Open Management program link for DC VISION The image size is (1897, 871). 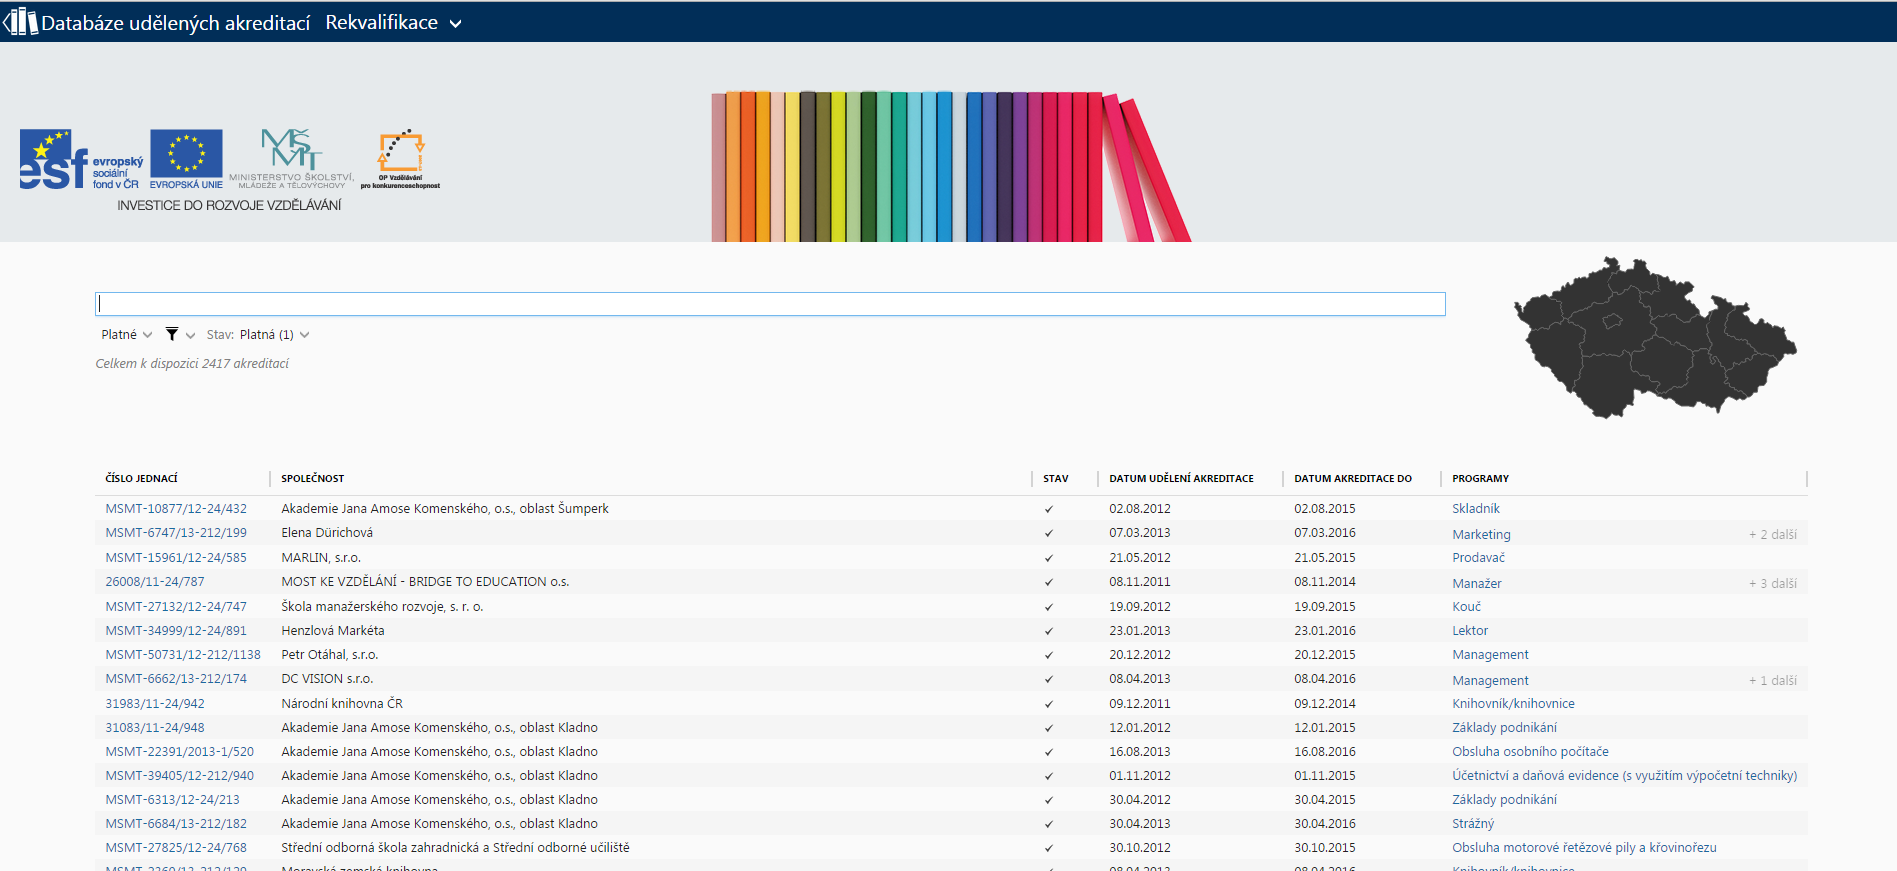tap(1490, 681)
